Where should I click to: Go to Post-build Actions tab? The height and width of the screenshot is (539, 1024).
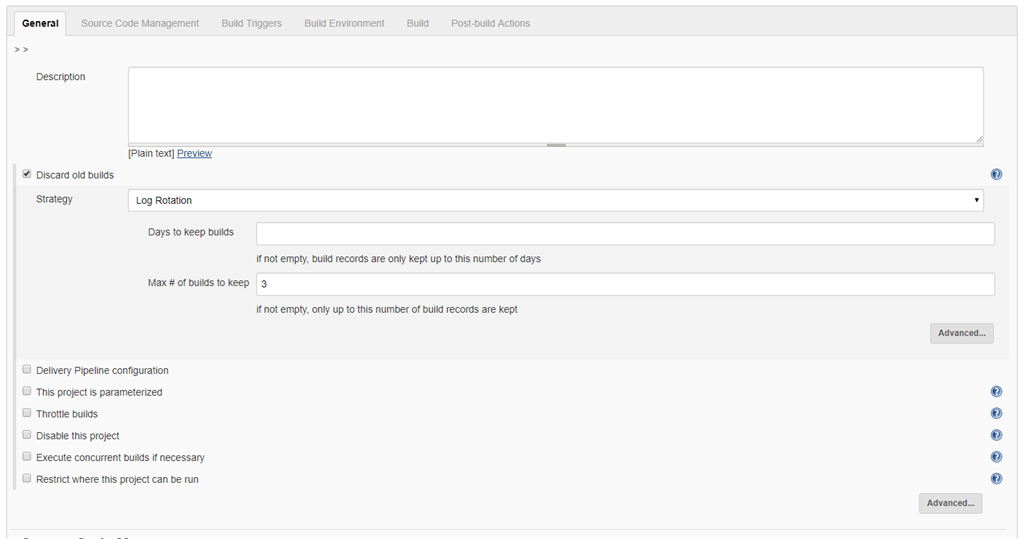(x=490, y=23)
